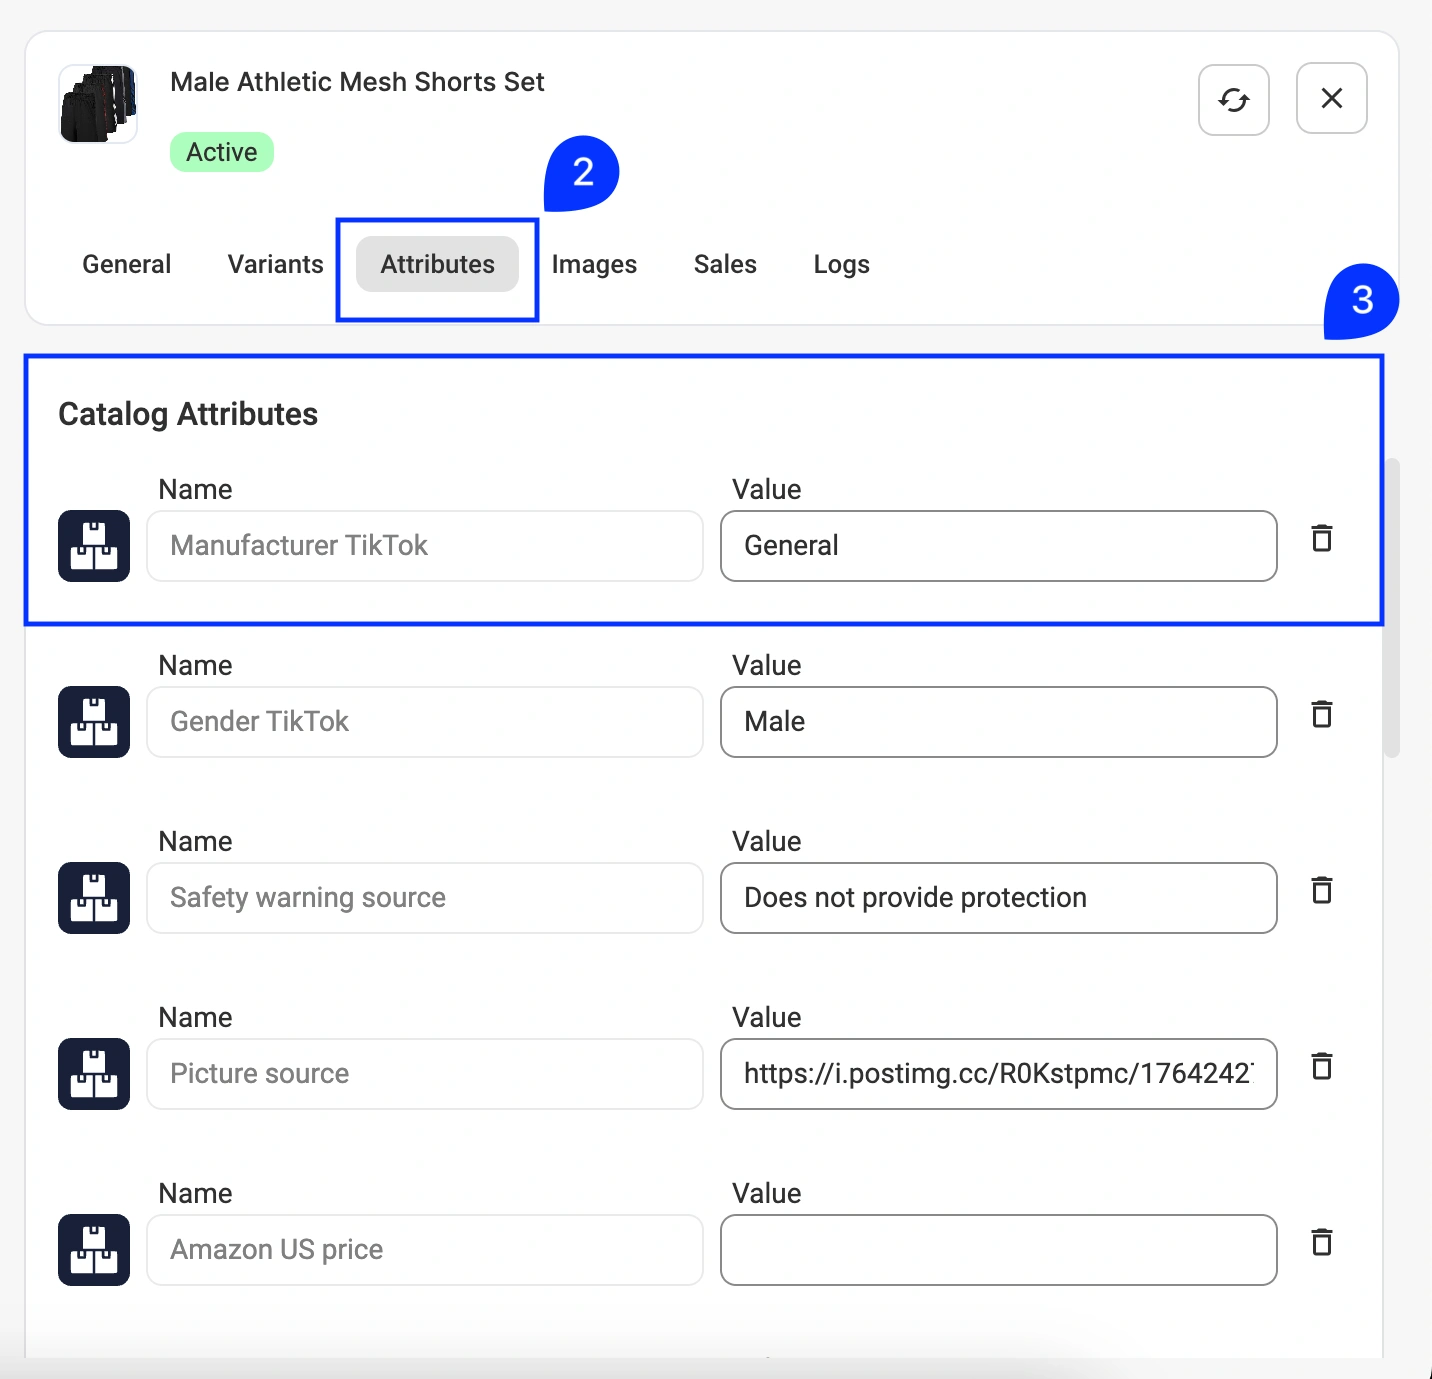Click catalog icon beside Gender TikTok
Image resolution: width=1432 pixels, height=1379 pixels.
[94, 722]
